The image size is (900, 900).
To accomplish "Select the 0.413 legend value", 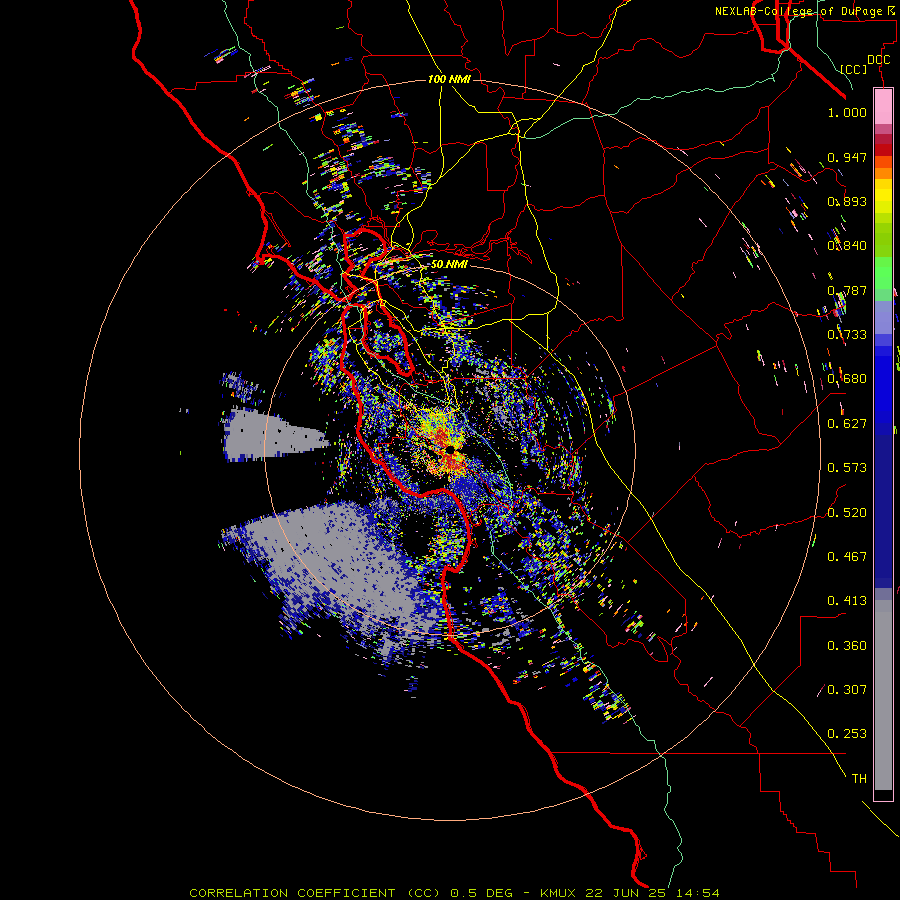I will click(x=847, y=601).
